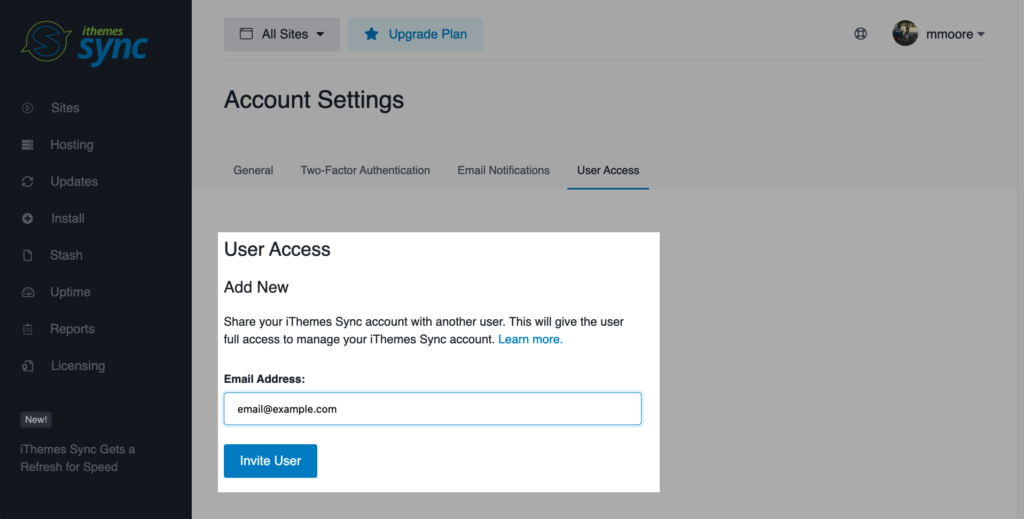
Task: Click the Sites sidebar icon
Action: coord(28,108)
